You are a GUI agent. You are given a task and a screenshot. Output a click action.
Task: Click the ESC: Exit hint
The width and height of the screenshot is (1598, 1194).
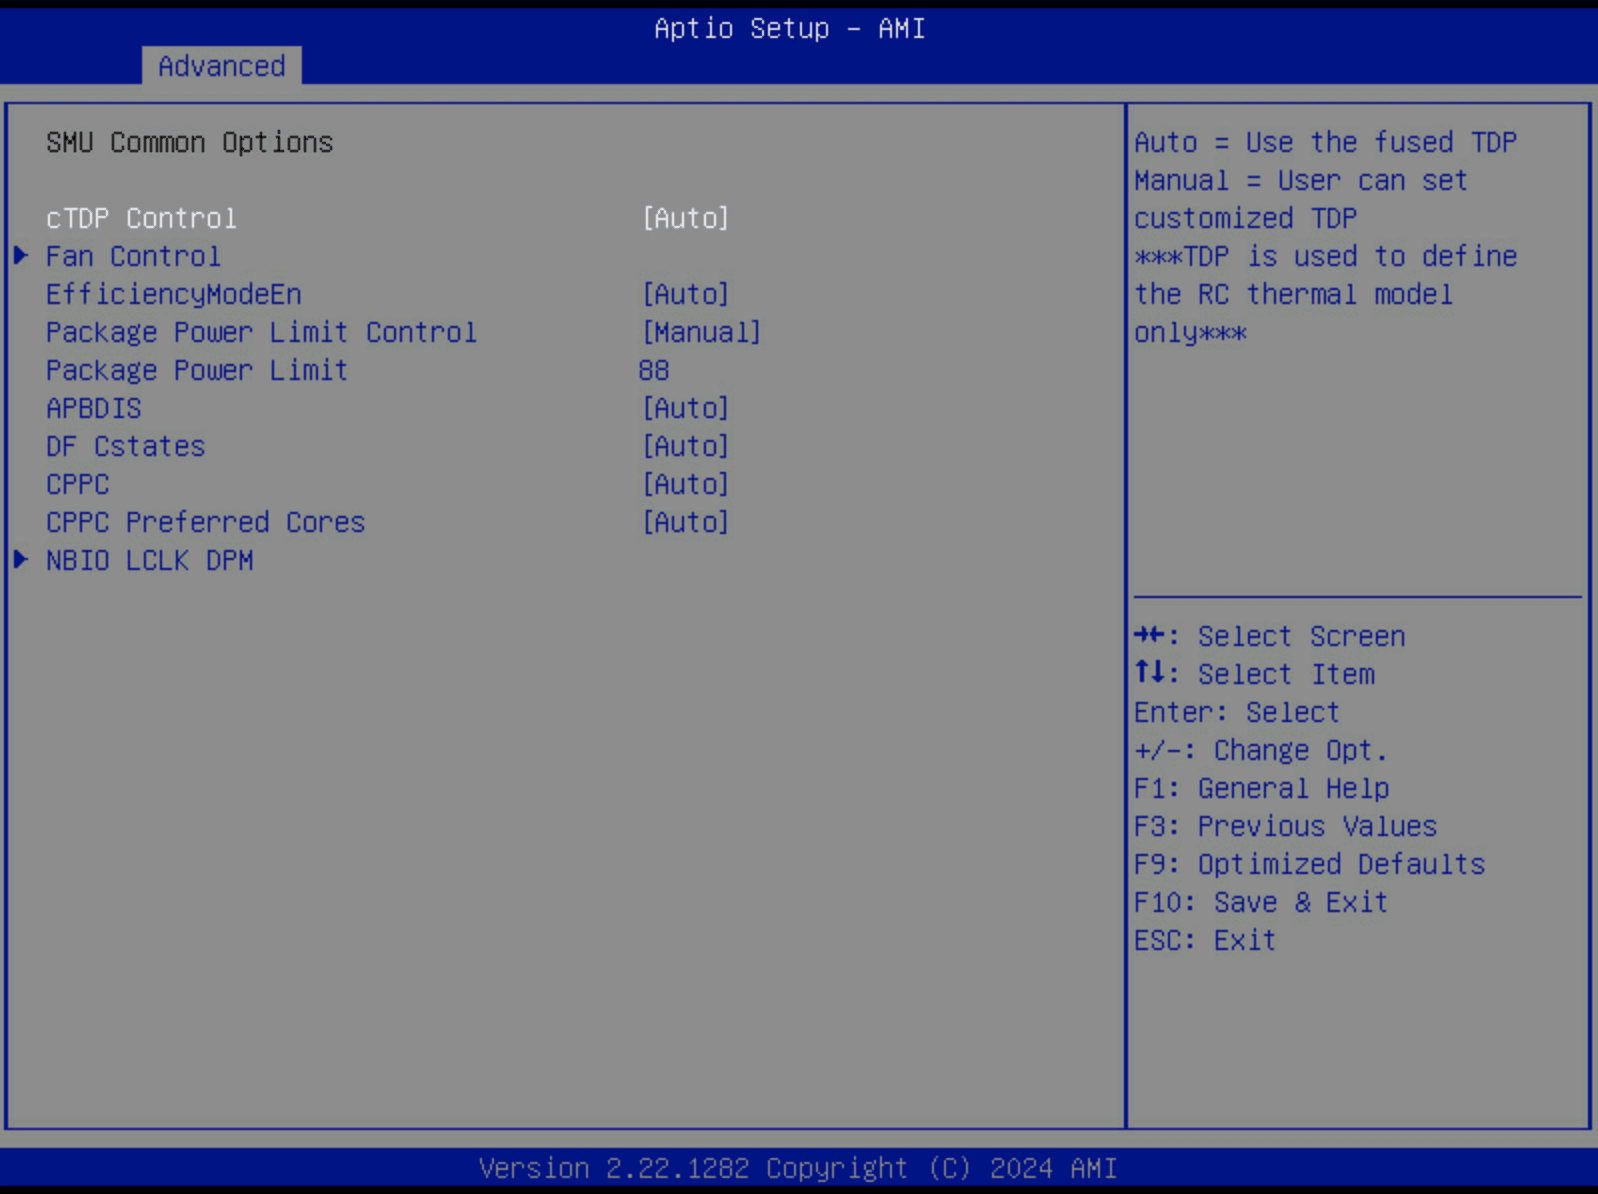click(x=1205, y=940)
